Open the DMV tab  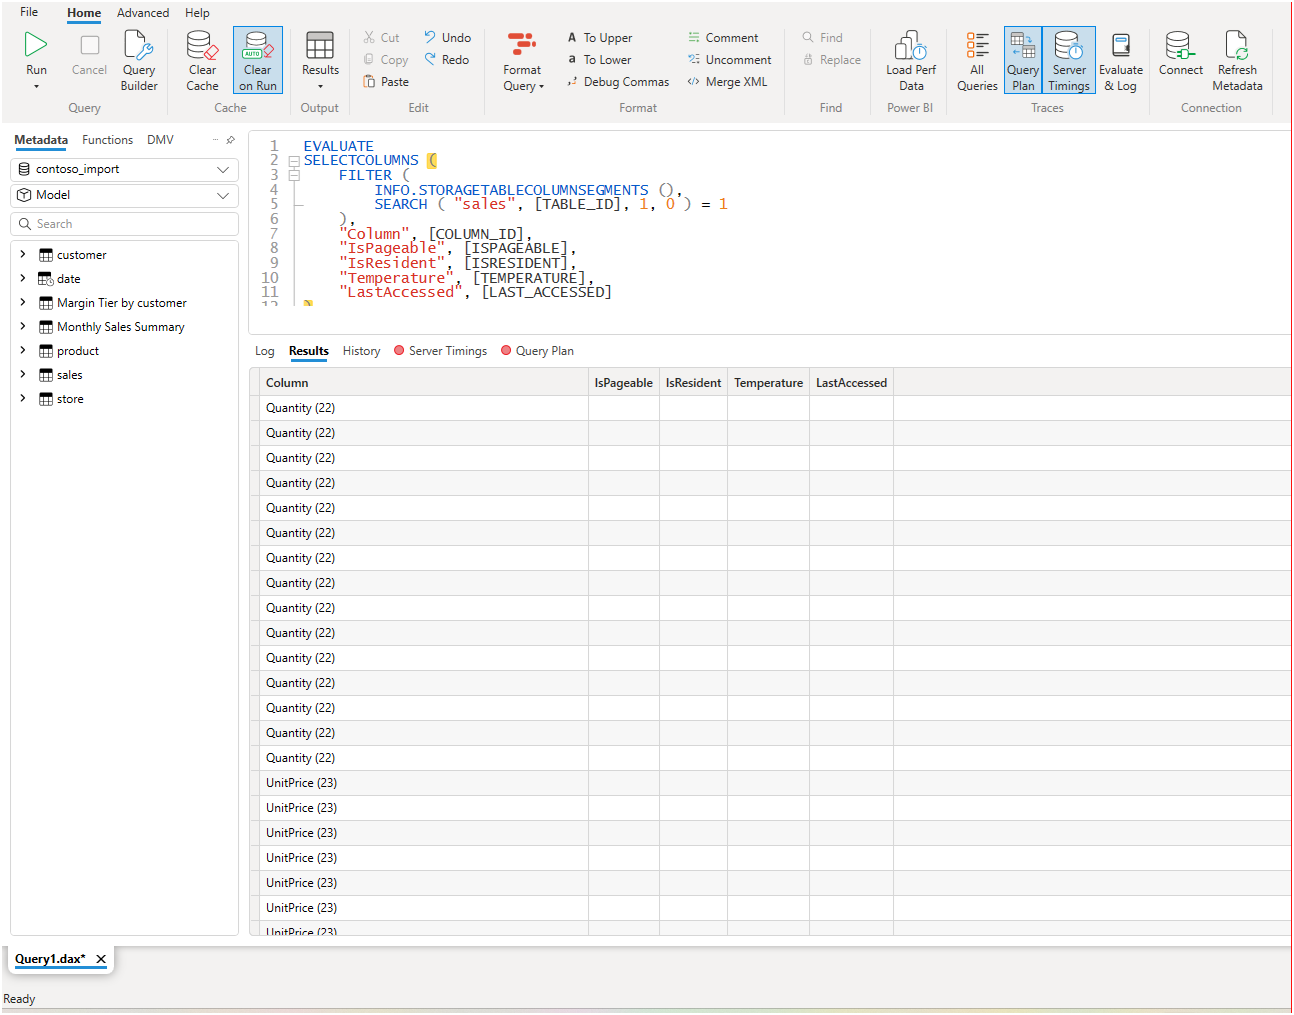pyautogui.click(x=160, y=140)
